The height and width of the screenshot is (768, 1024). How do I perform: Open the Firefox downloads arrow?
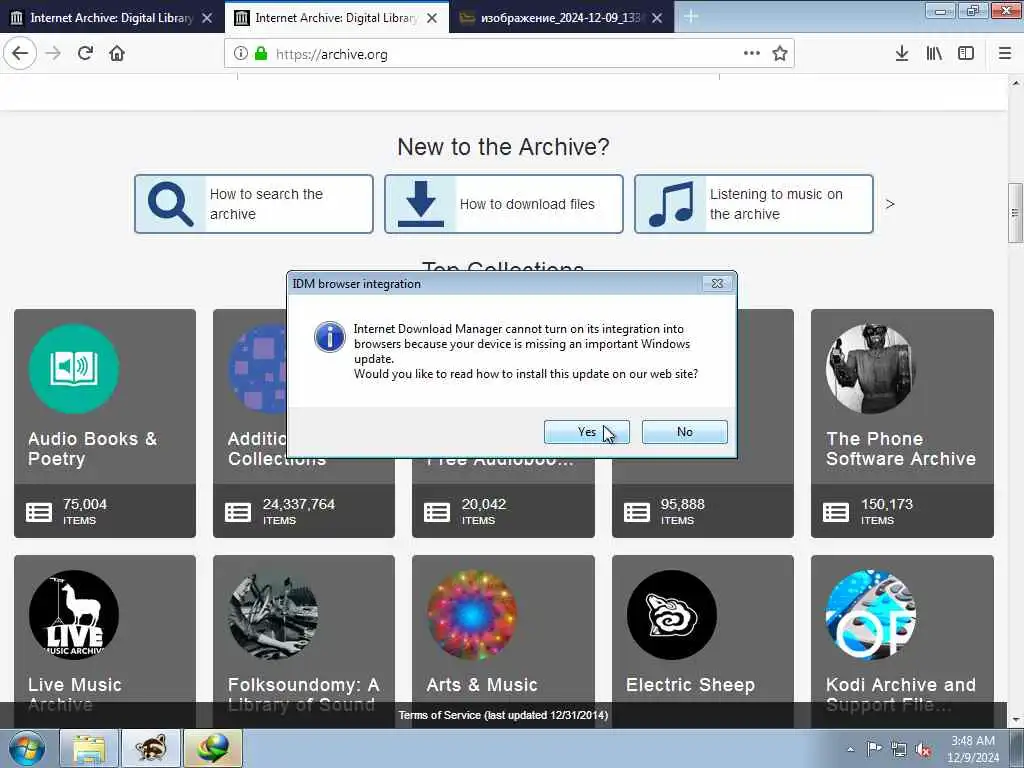click(902, 54)
